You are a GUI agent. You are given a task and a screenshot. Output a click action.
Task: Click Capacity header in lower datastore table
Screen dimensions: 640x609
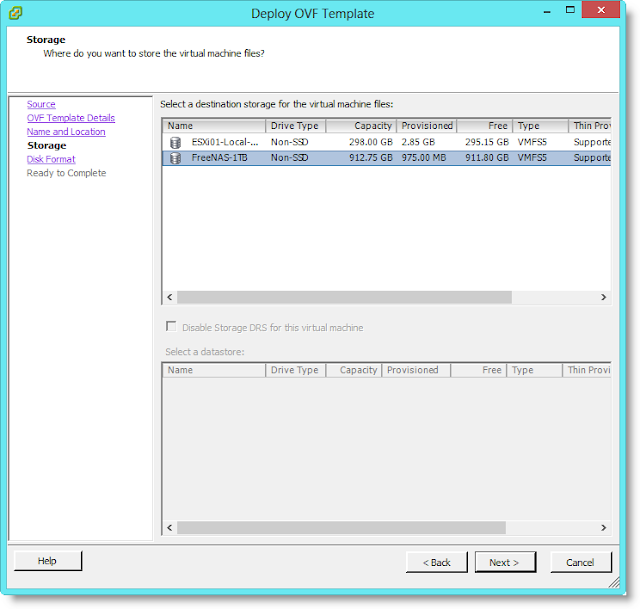[x=354, y=370]
